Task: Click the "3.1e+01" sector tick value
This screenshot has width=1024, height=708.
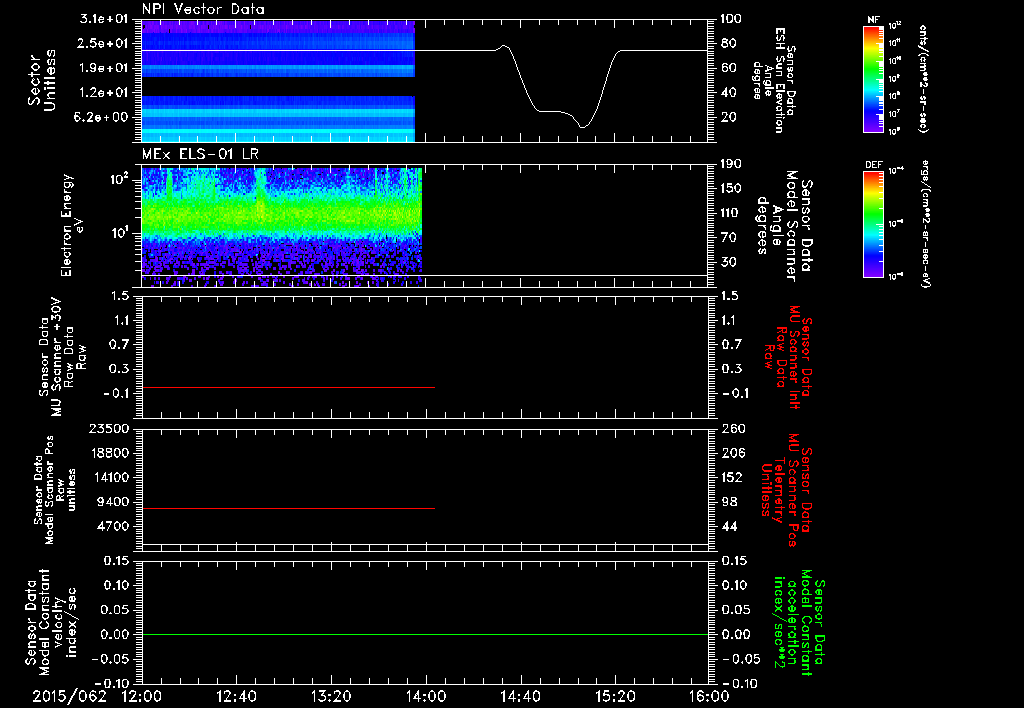Action: coord(104,19)
